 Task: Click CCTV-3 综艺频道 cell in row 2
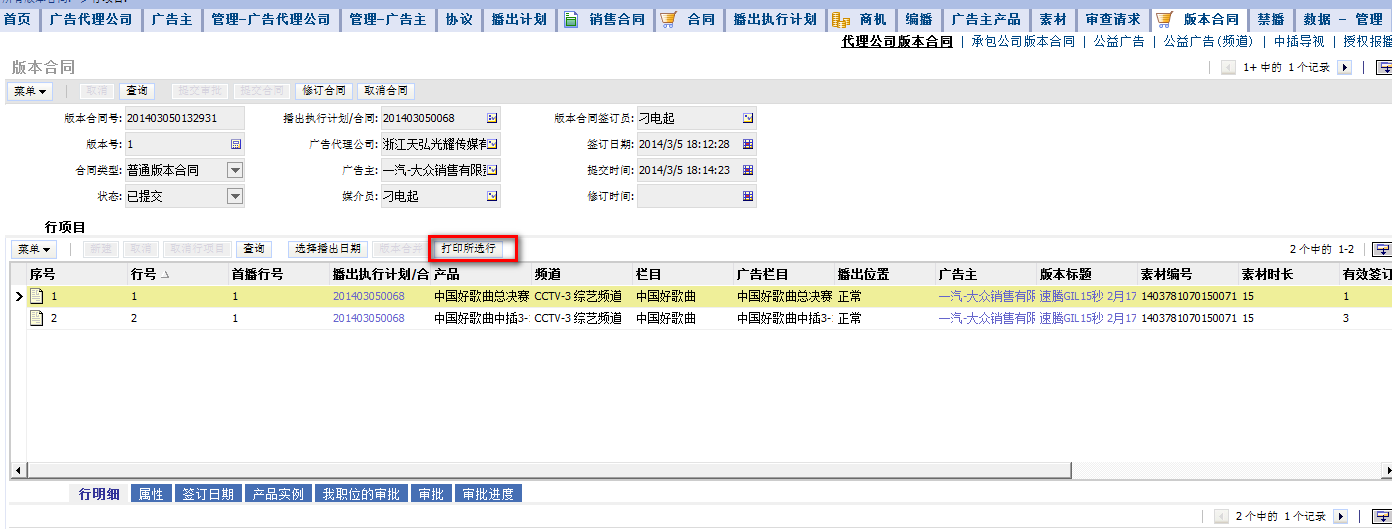[x=582, y=318]
